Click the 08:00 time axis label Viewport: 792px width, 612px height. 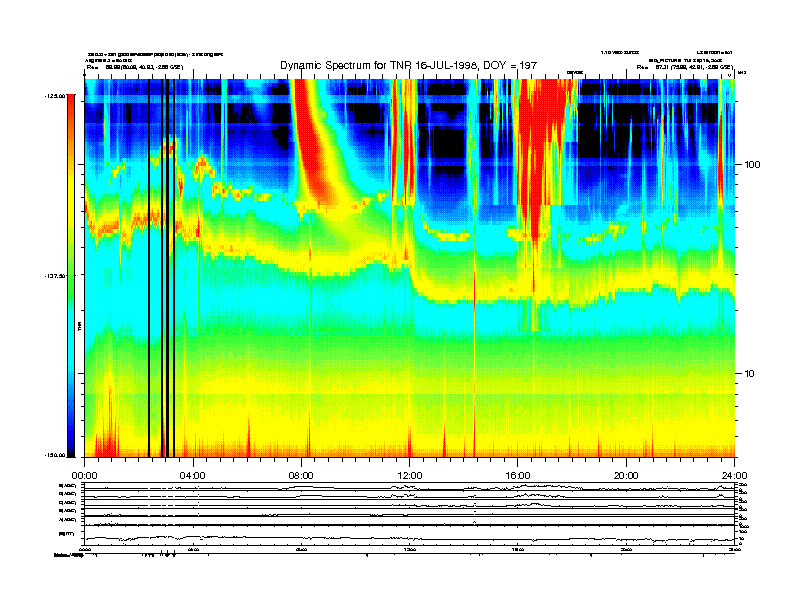[x=301, y=476]
